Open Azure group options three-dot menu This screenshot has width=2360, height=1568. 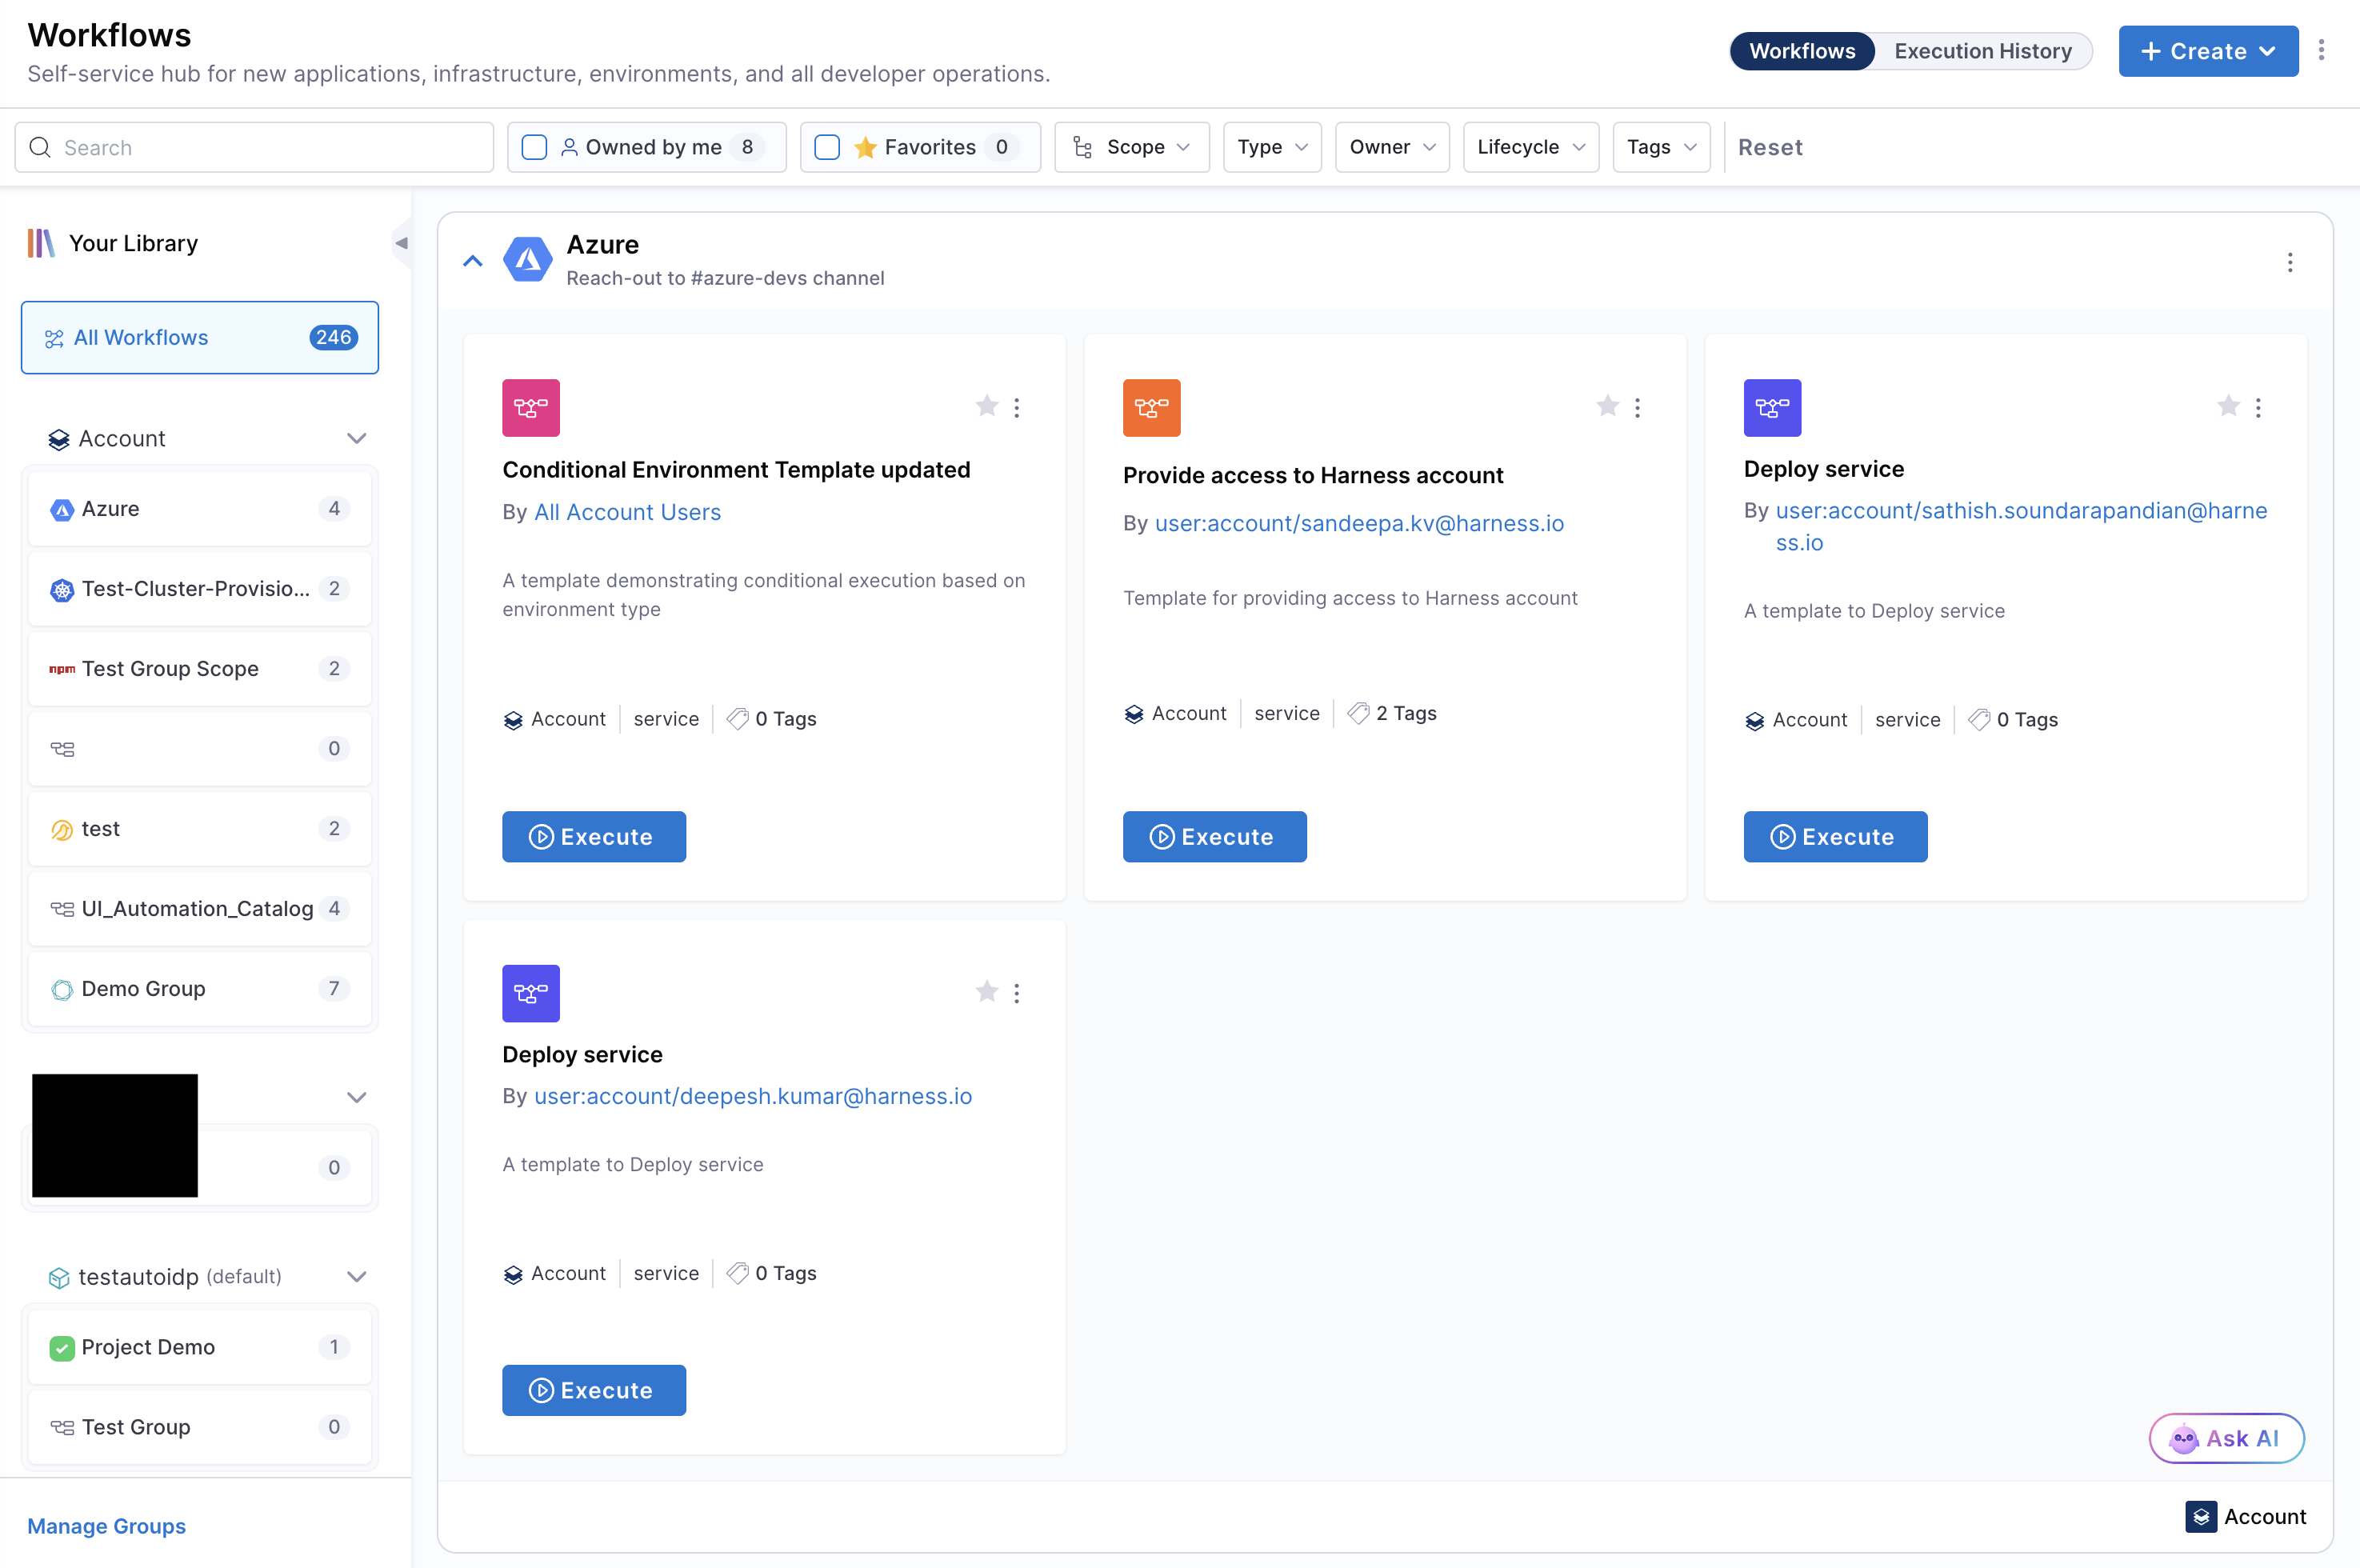click(2289, 262)
